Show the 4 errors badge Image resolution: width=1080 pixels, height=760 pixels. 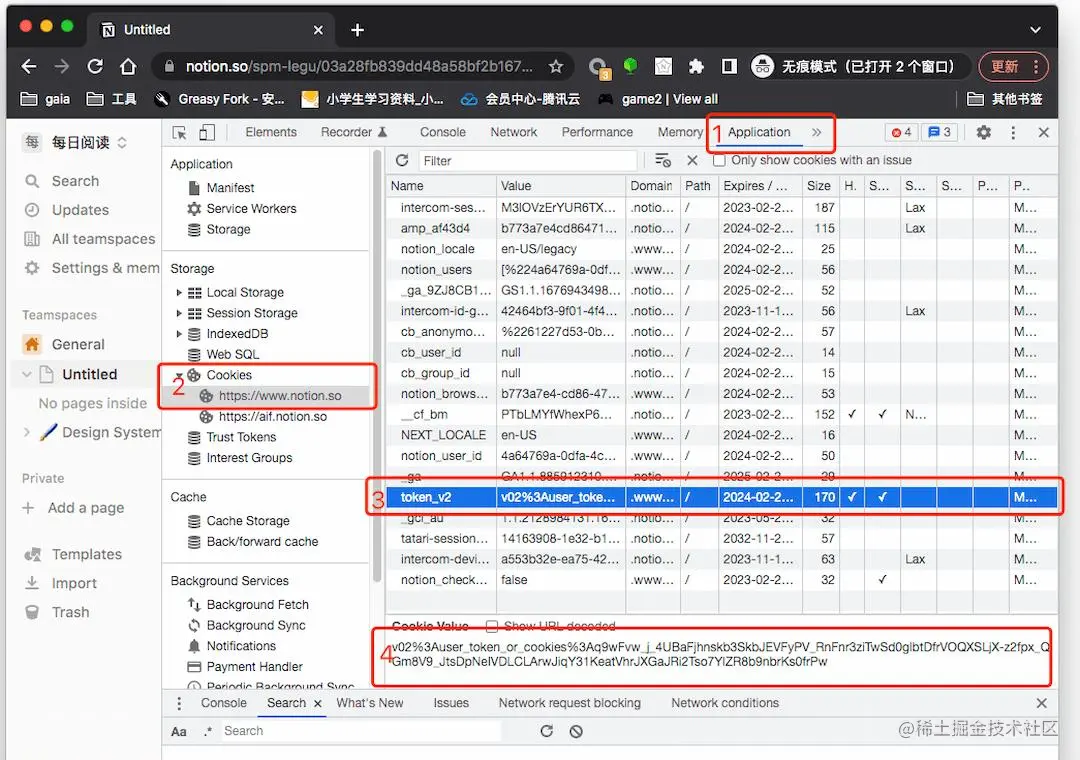[902, 132]
